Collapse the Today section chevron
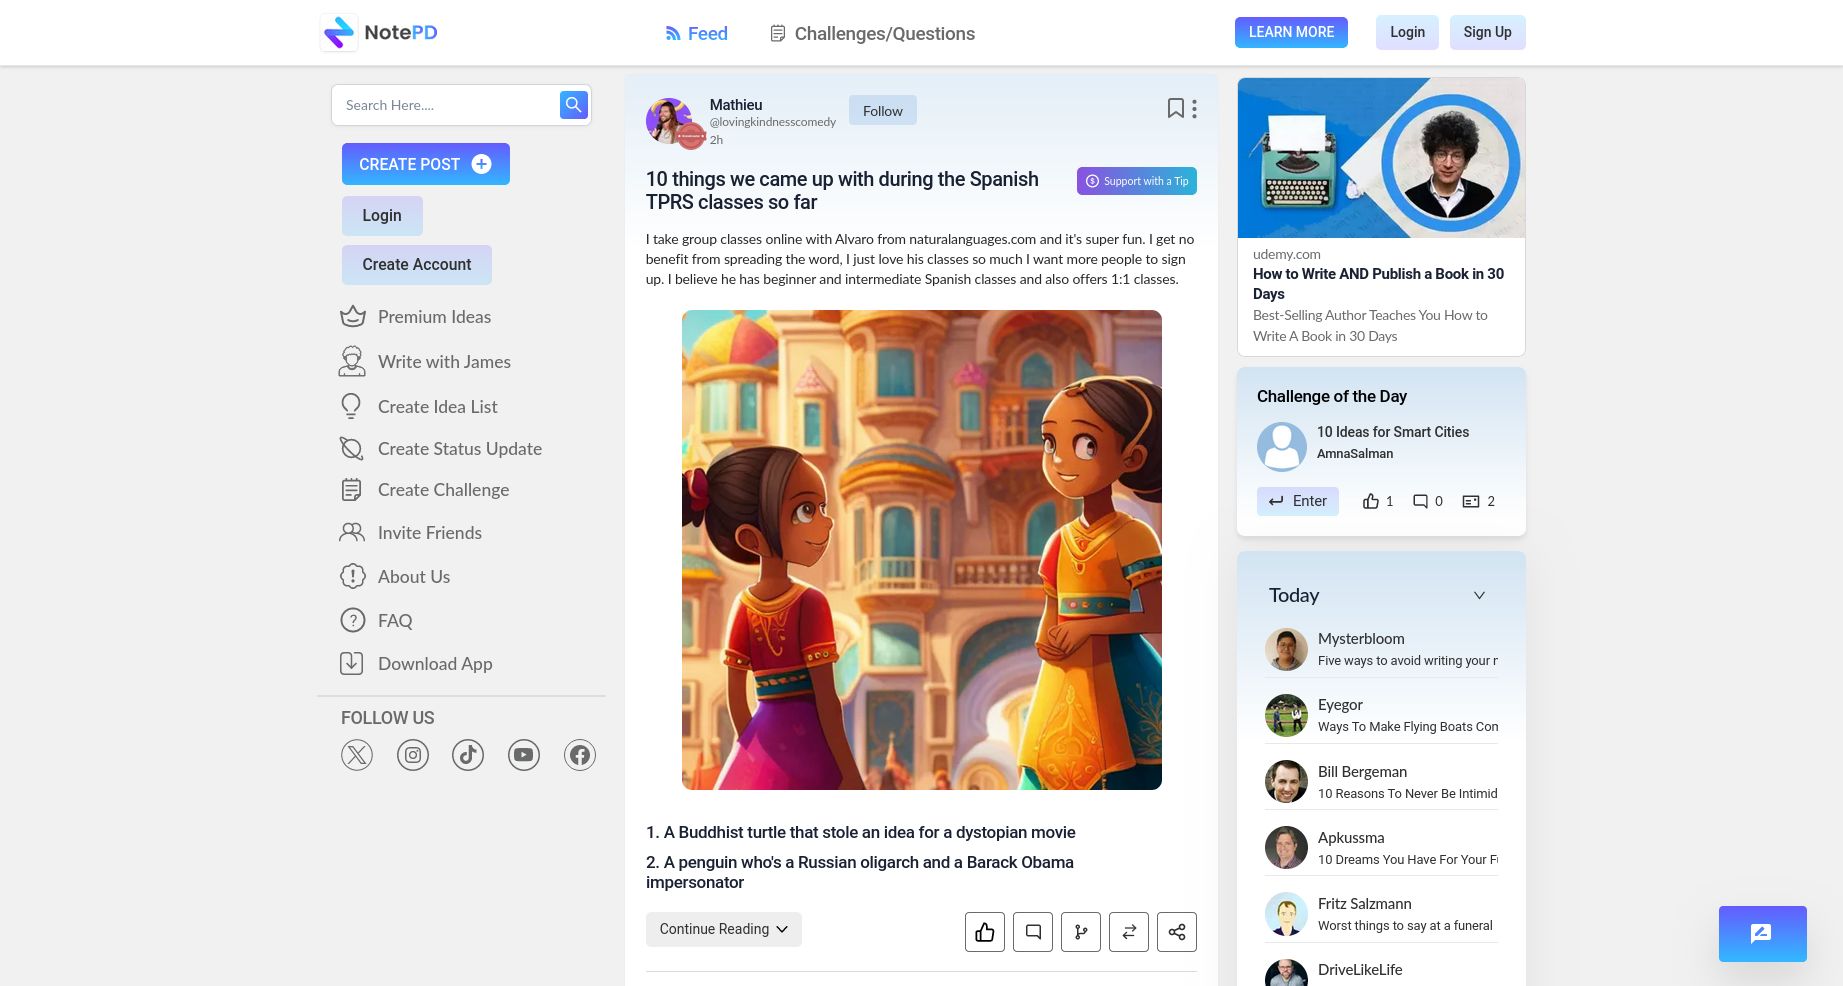 click(x=1479, y=595)
